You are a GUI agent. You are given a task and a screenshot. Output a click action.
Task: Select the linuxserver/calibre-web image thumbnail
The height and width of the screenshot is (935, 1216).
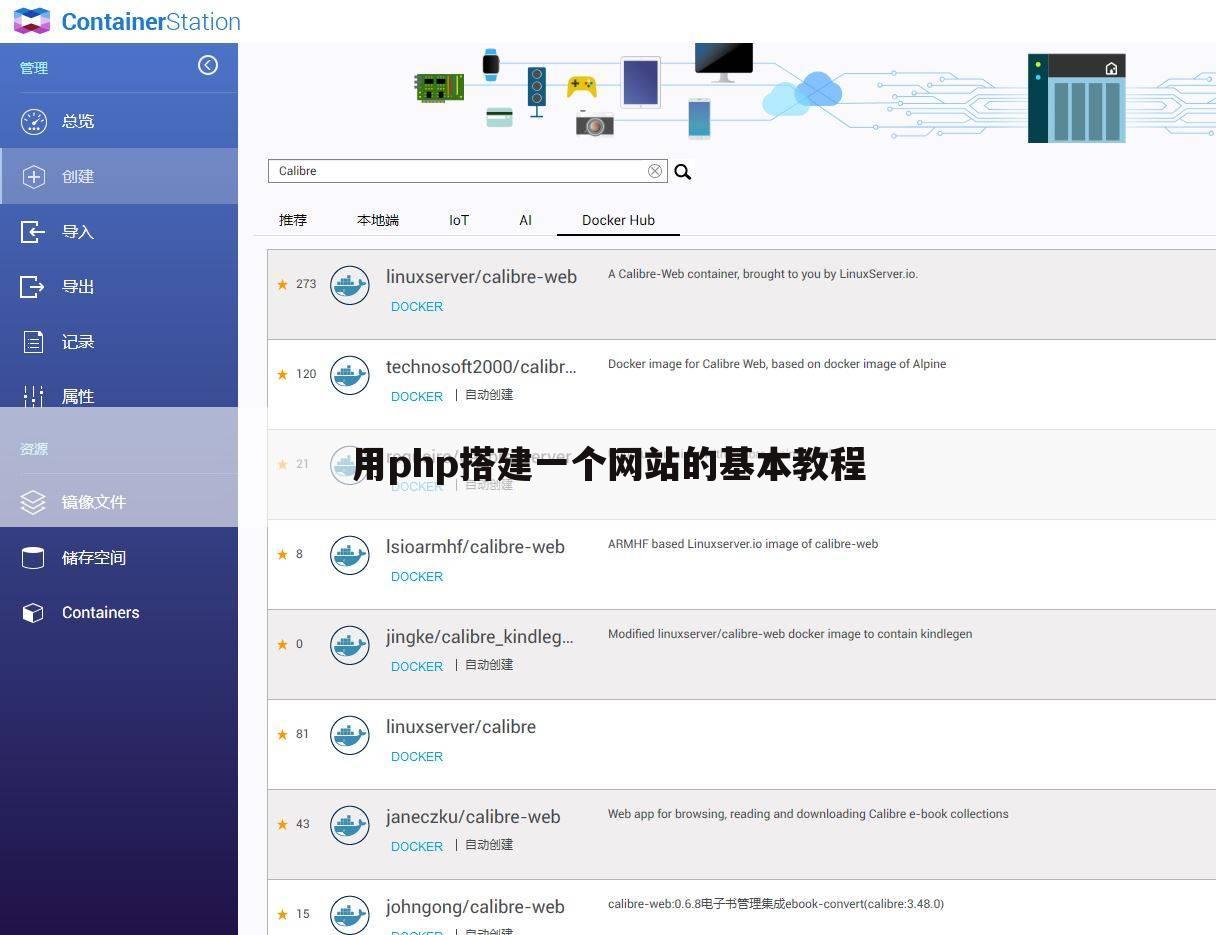[x=349, y=284]
